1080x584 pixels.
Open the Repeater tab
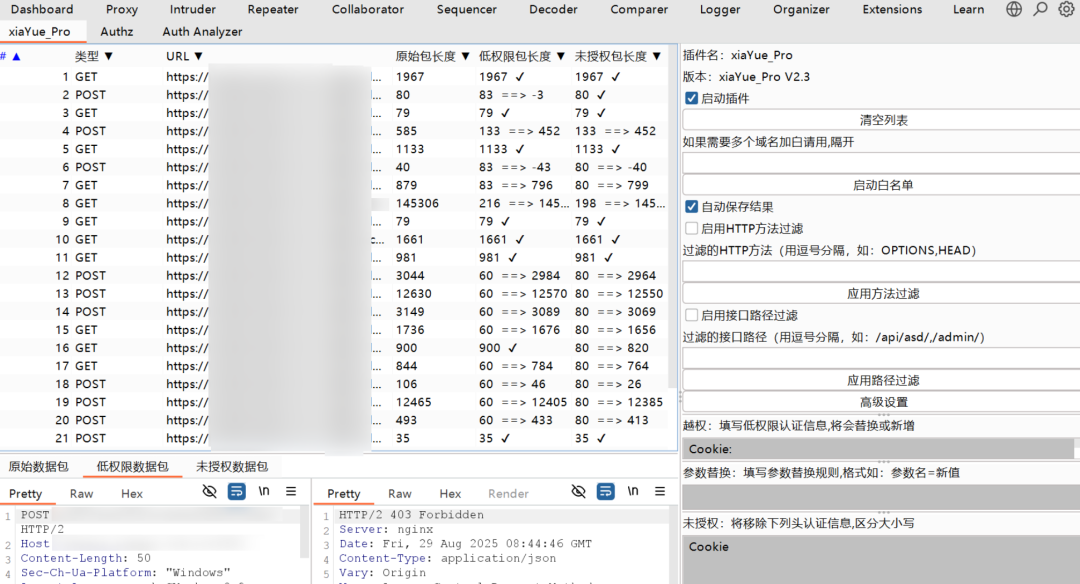[273, 10]
